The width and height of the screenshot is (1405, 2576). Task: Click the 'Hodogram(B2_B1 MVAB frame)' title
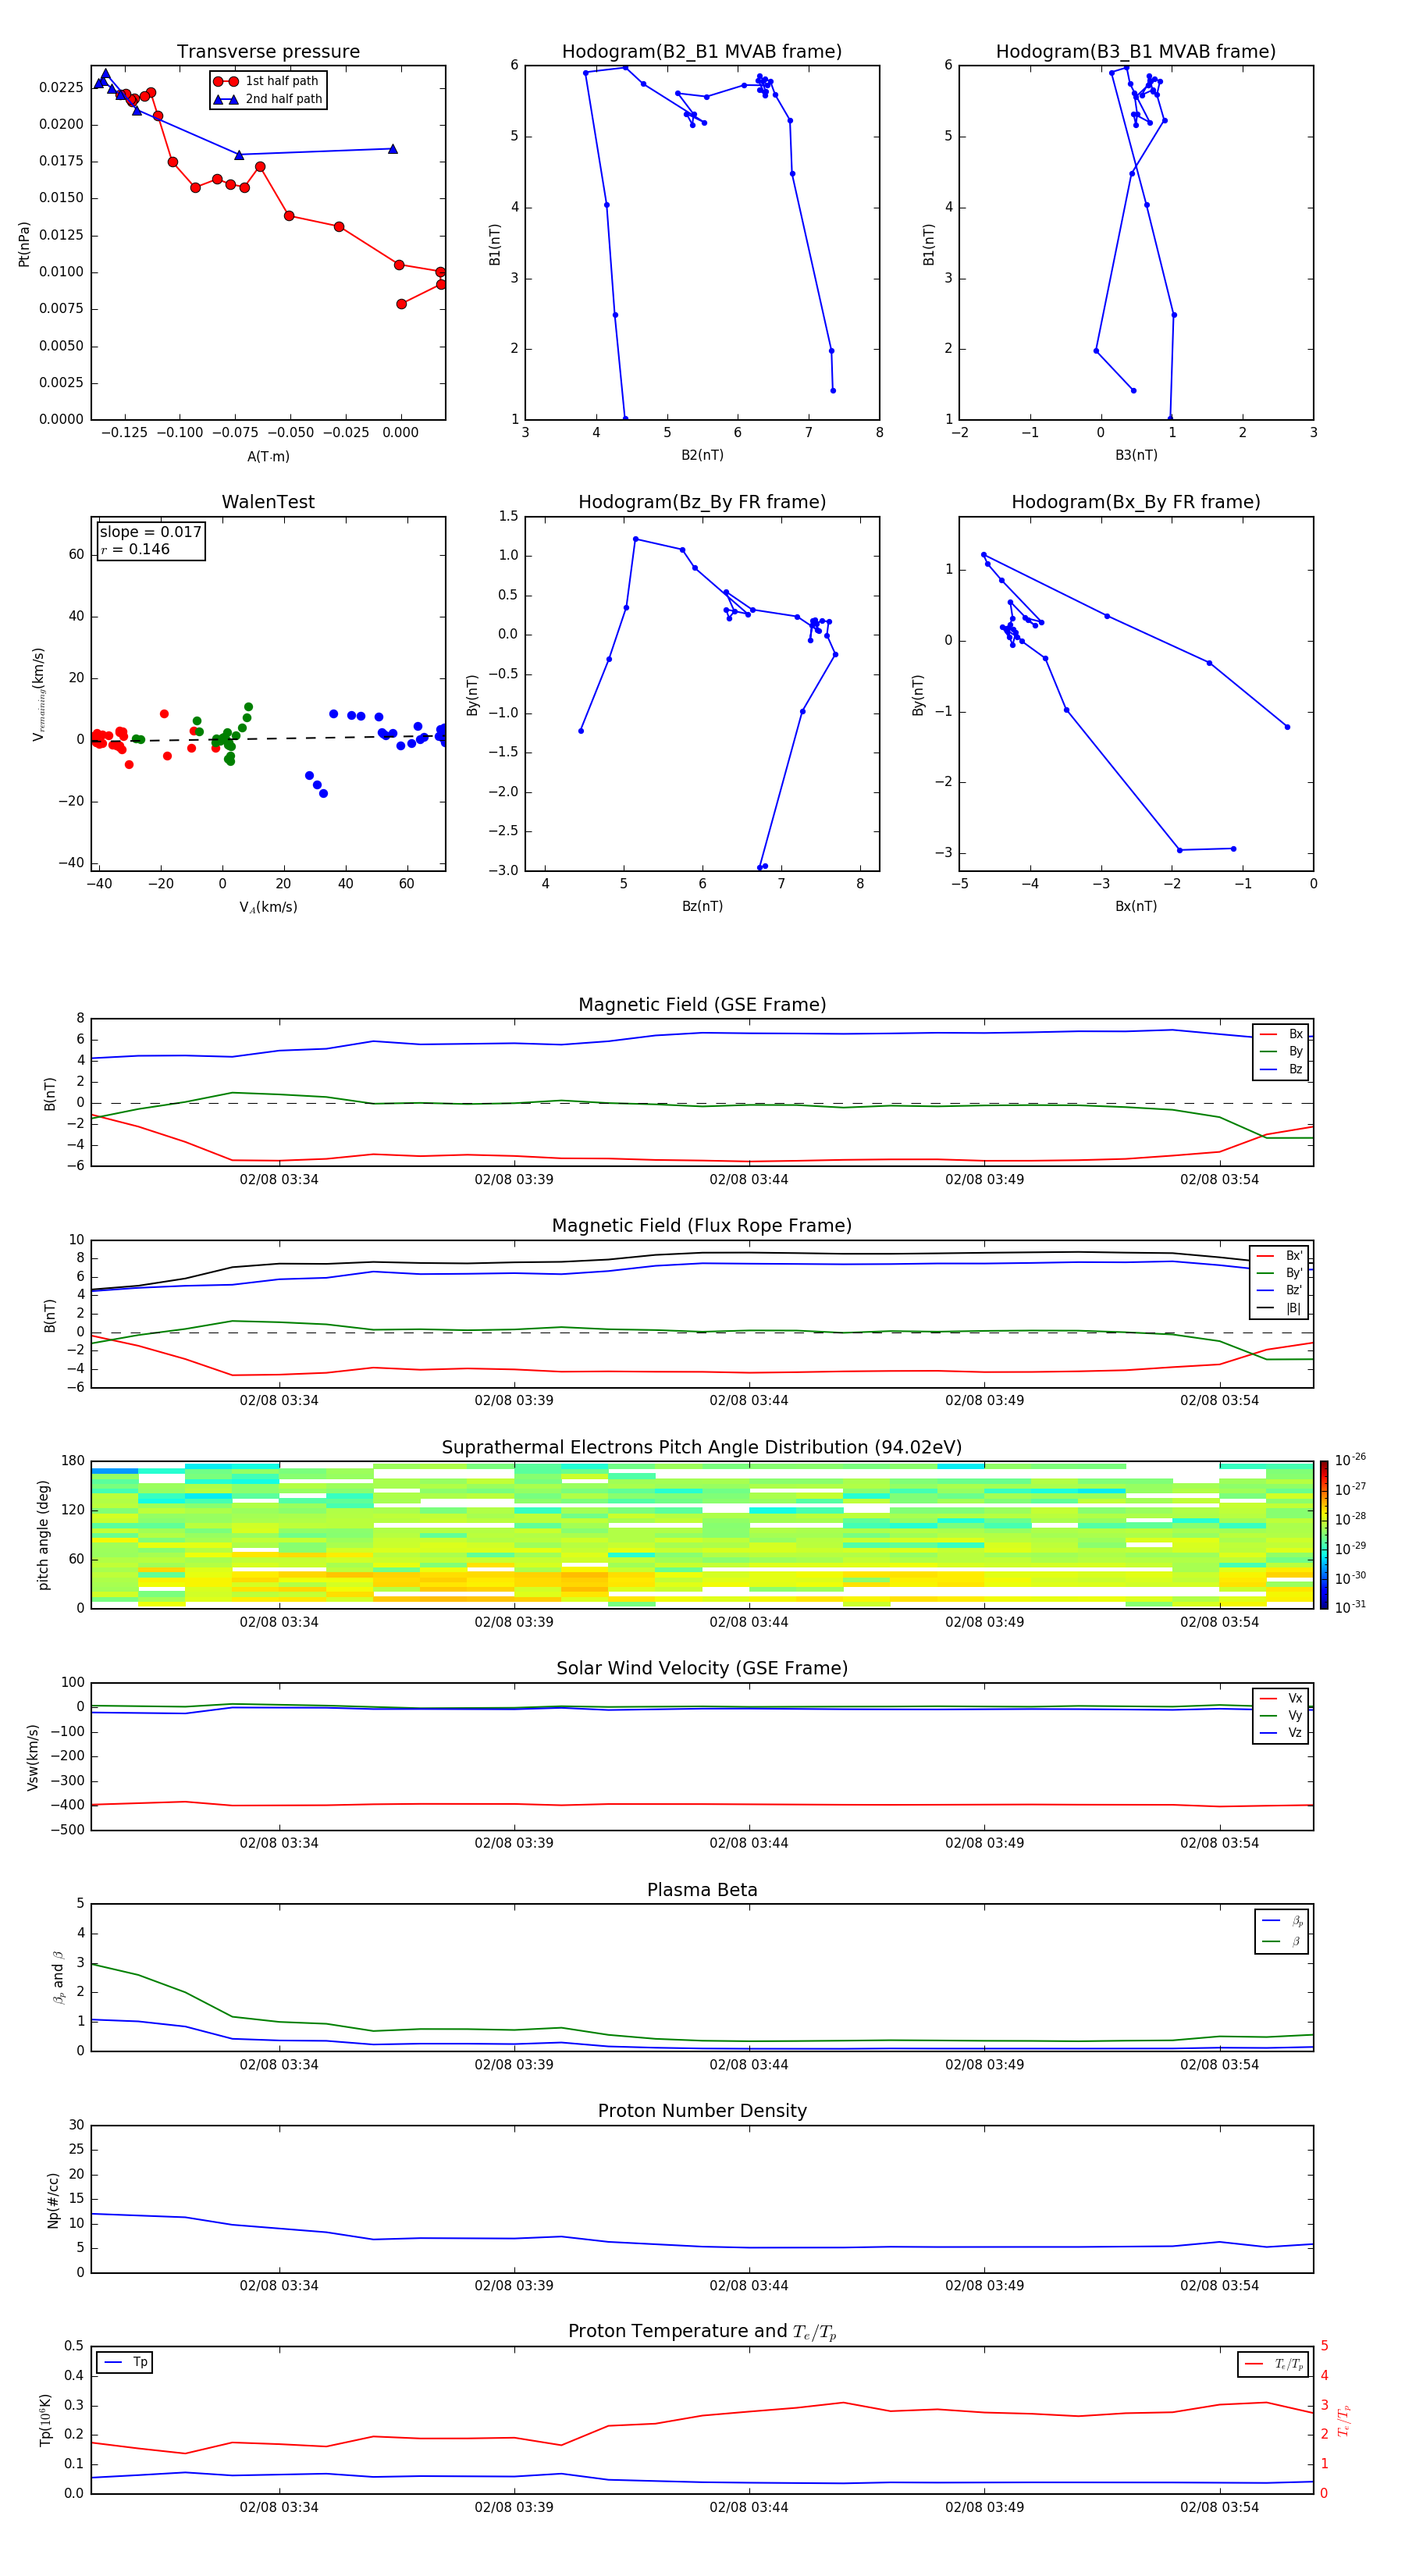702,52
